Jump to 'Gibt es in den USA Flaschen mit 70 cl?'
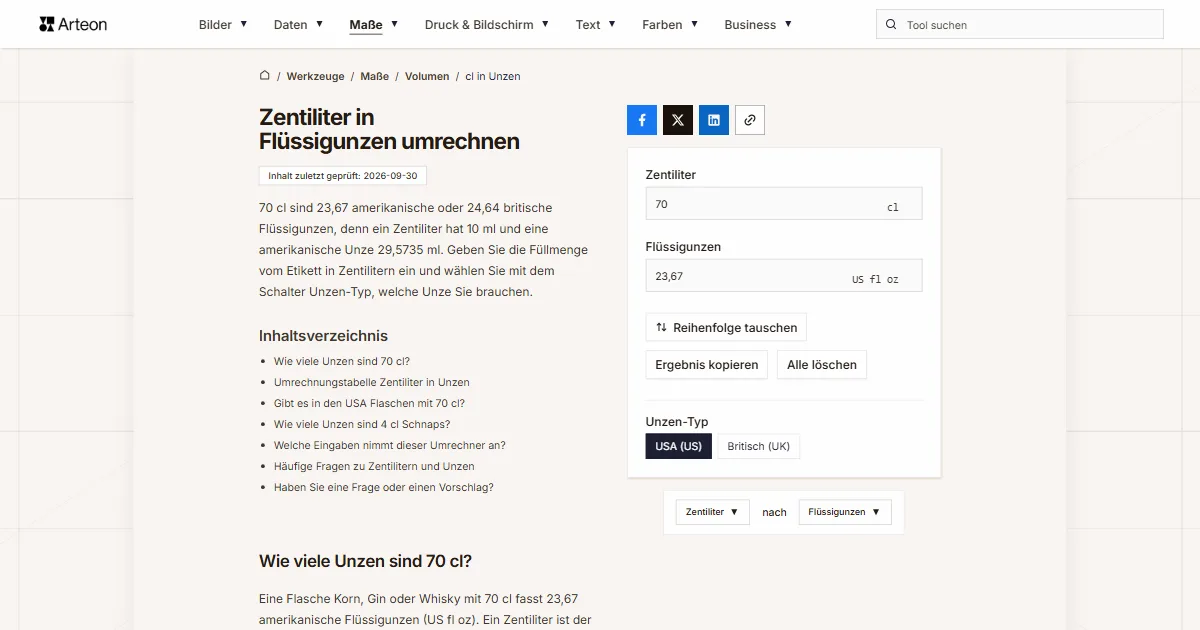 370,403
